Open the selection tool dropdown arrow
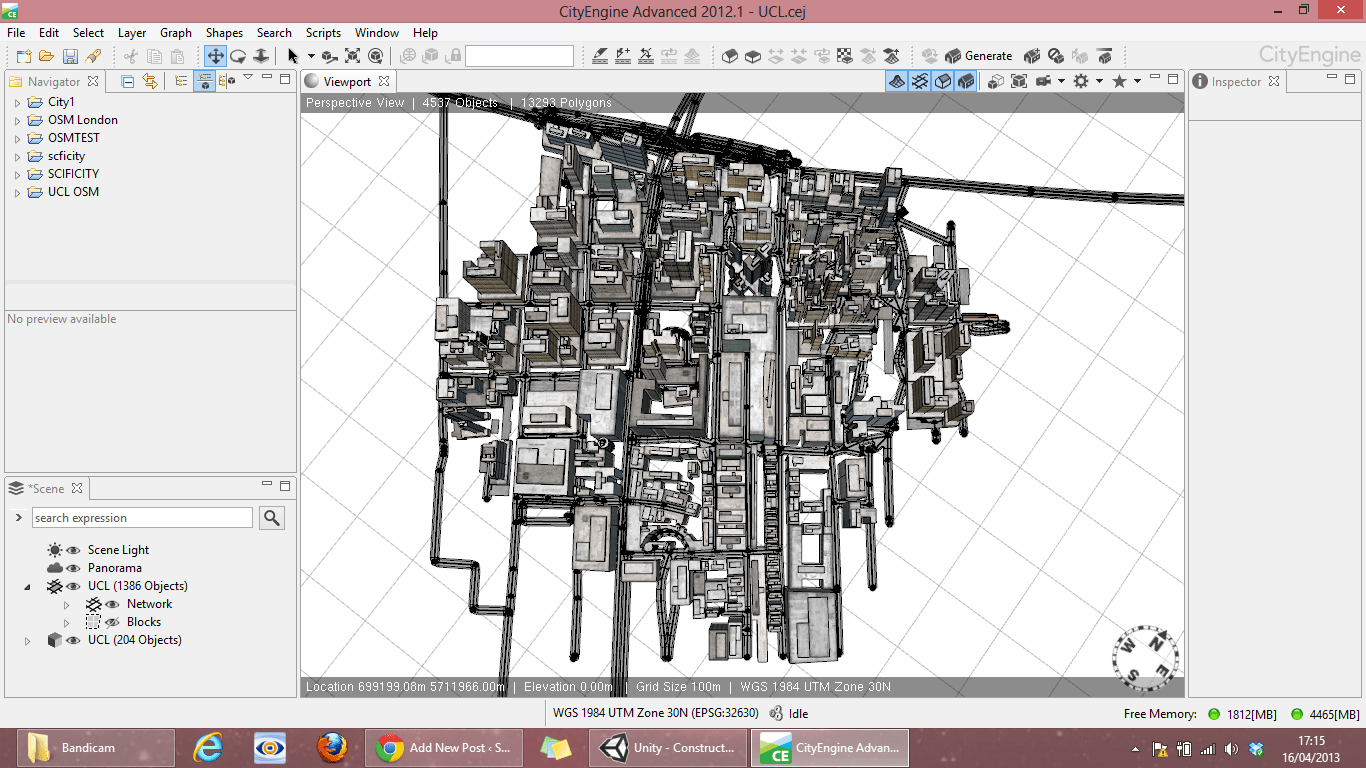1366x768 pixels. tap(311, 56)
